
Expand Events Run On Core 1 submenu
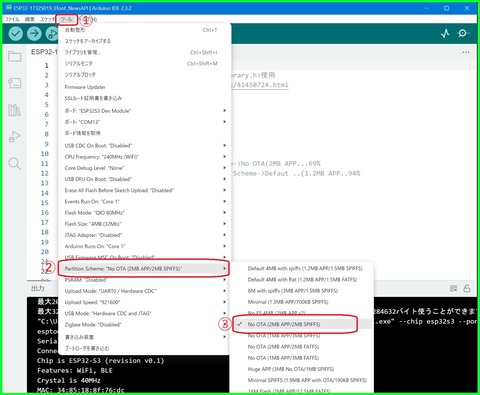[x=144, y=201]
